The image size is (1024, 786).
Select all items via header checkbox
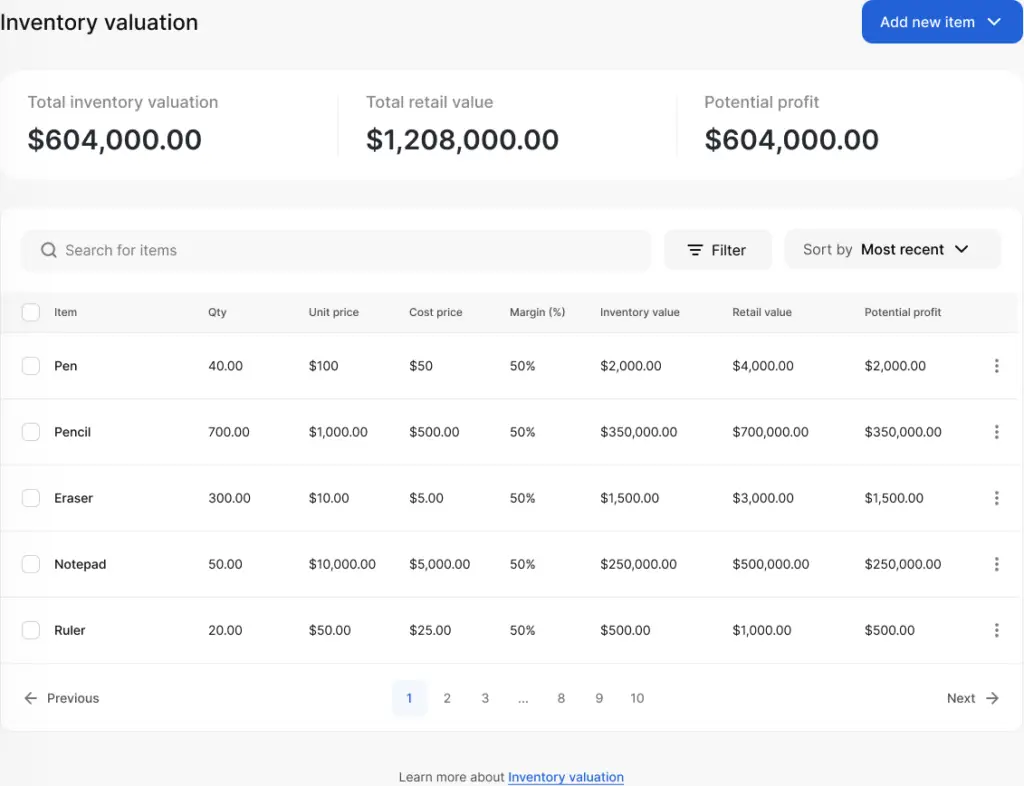[x=30, y=312]
